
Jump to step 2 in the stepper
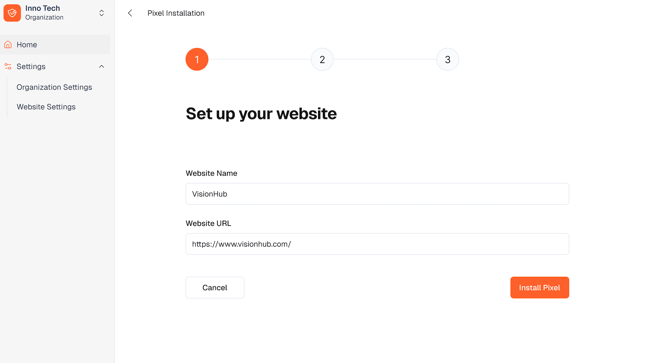(322, 59)
